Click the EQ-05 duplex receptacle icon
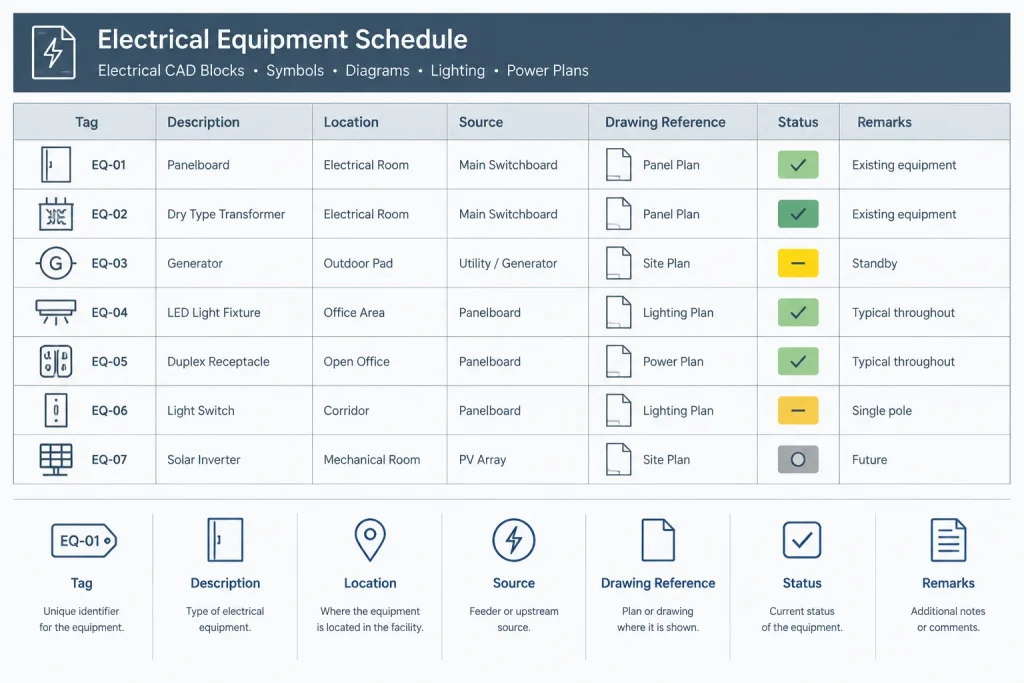Screen dimensions: 1024x683 click(x=56, y=361)
